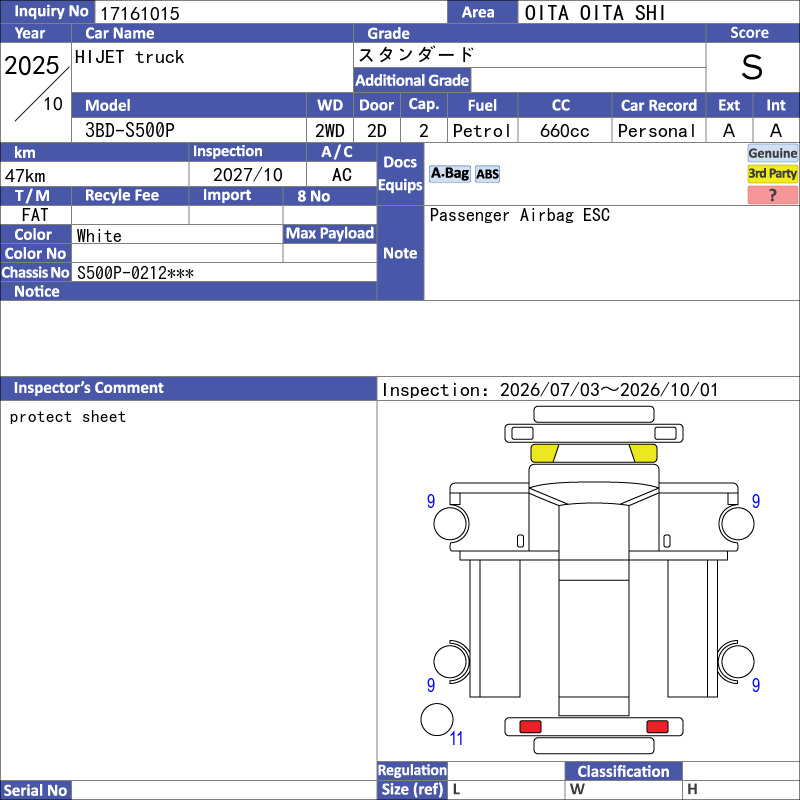Click the left red tail light

(x=530, y=727)
